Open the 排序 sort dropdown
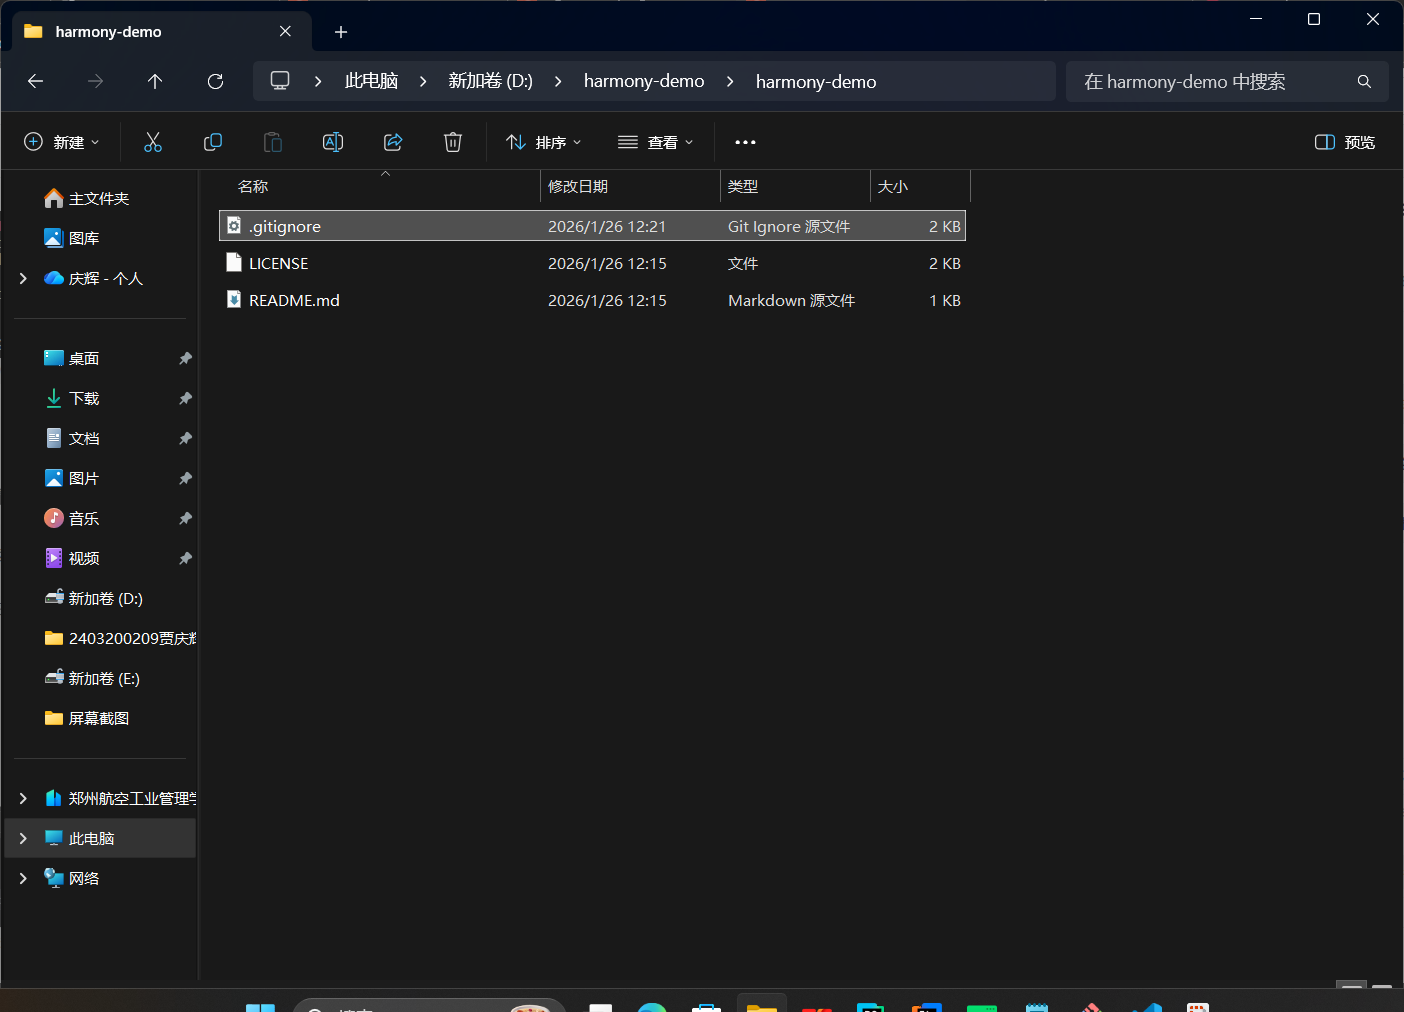 click(544, 142)
